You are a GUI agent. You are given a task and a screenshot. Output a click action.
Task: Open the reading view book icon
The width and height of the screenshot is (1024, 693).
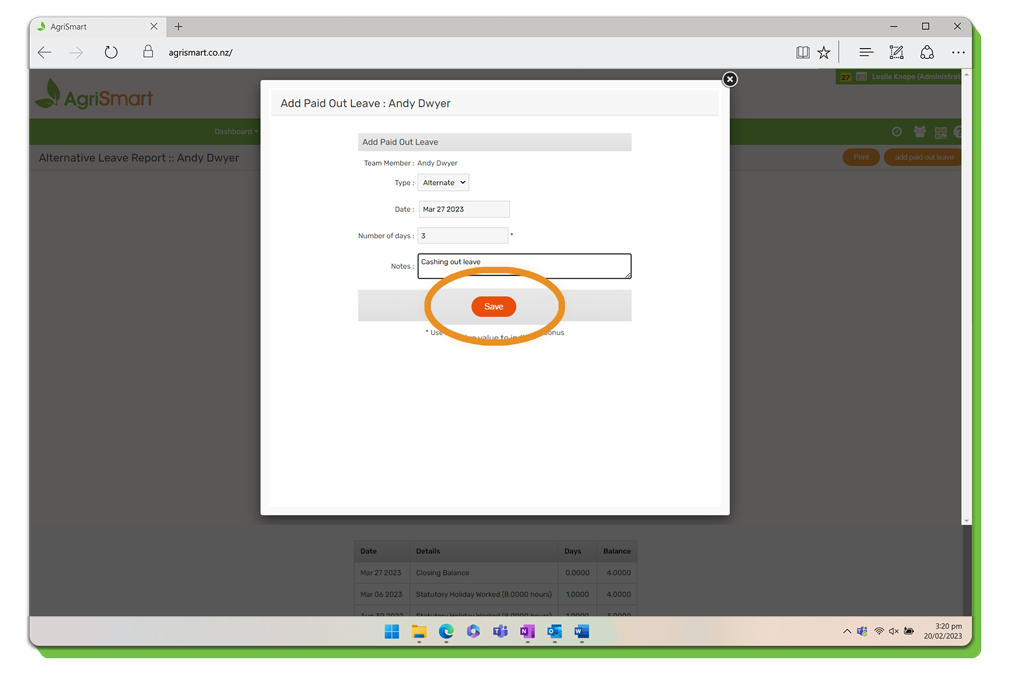[802, 53]
